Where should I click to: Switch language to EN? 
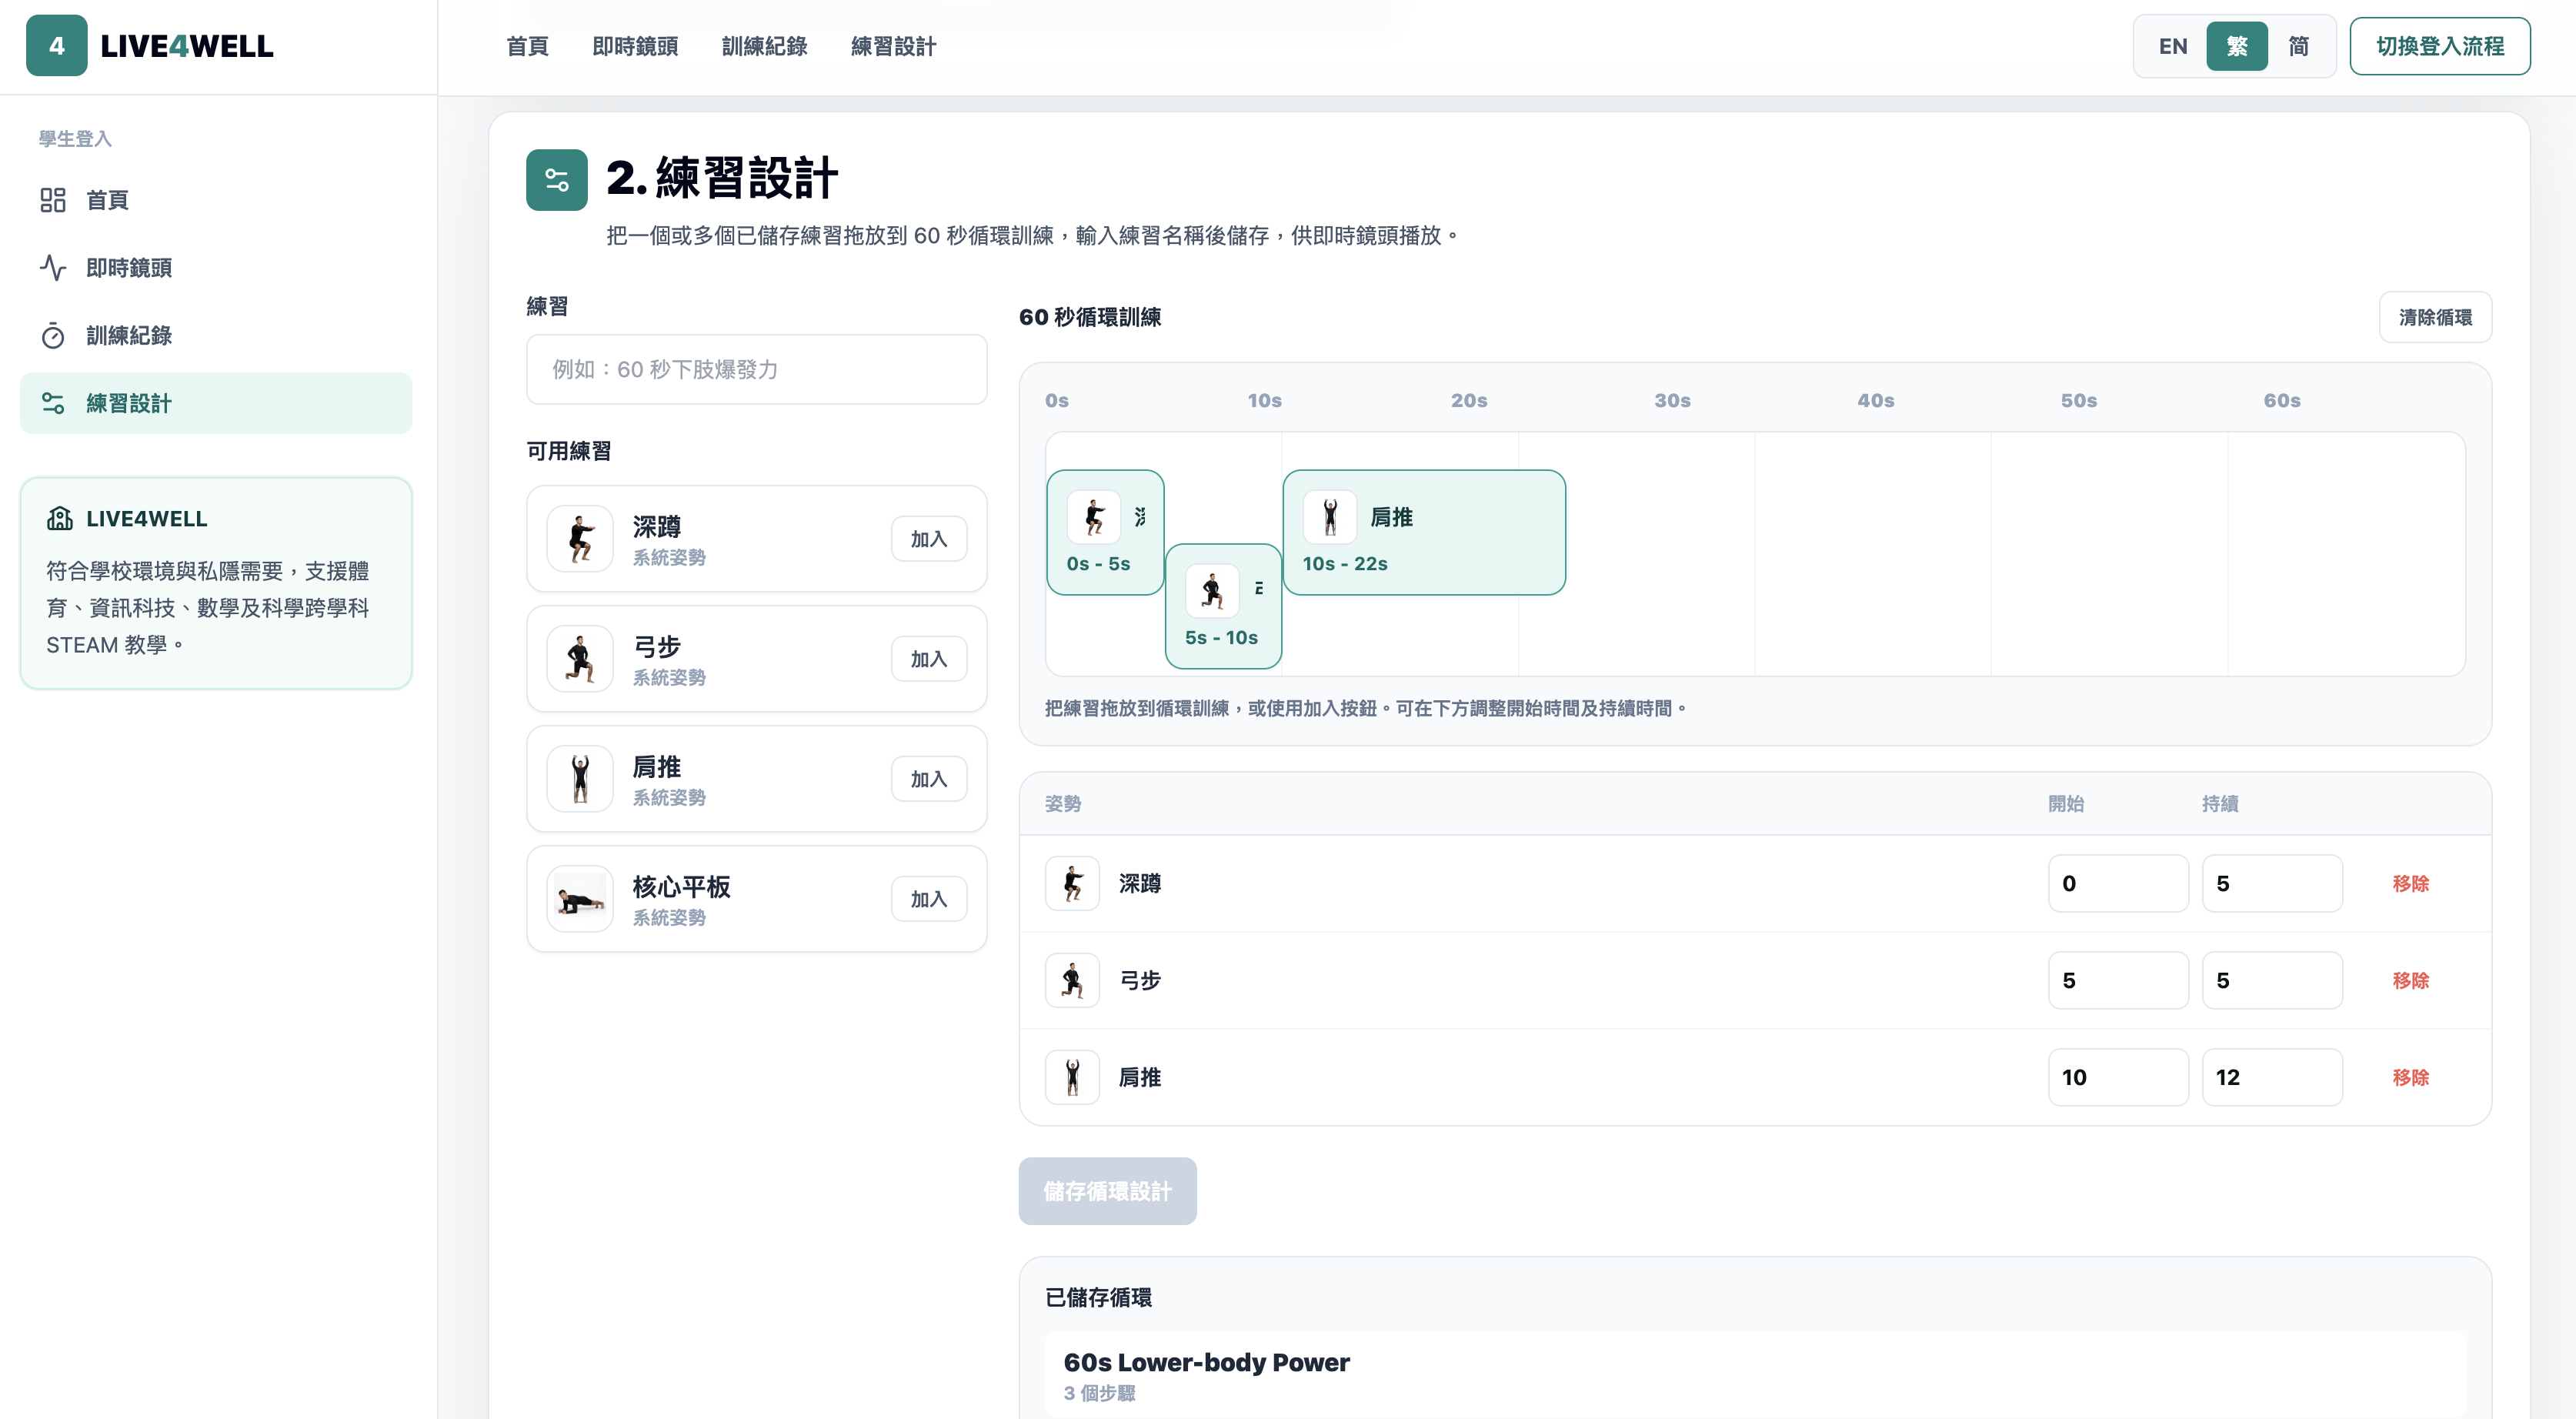pyautogui.click(x=2173, y=46)
